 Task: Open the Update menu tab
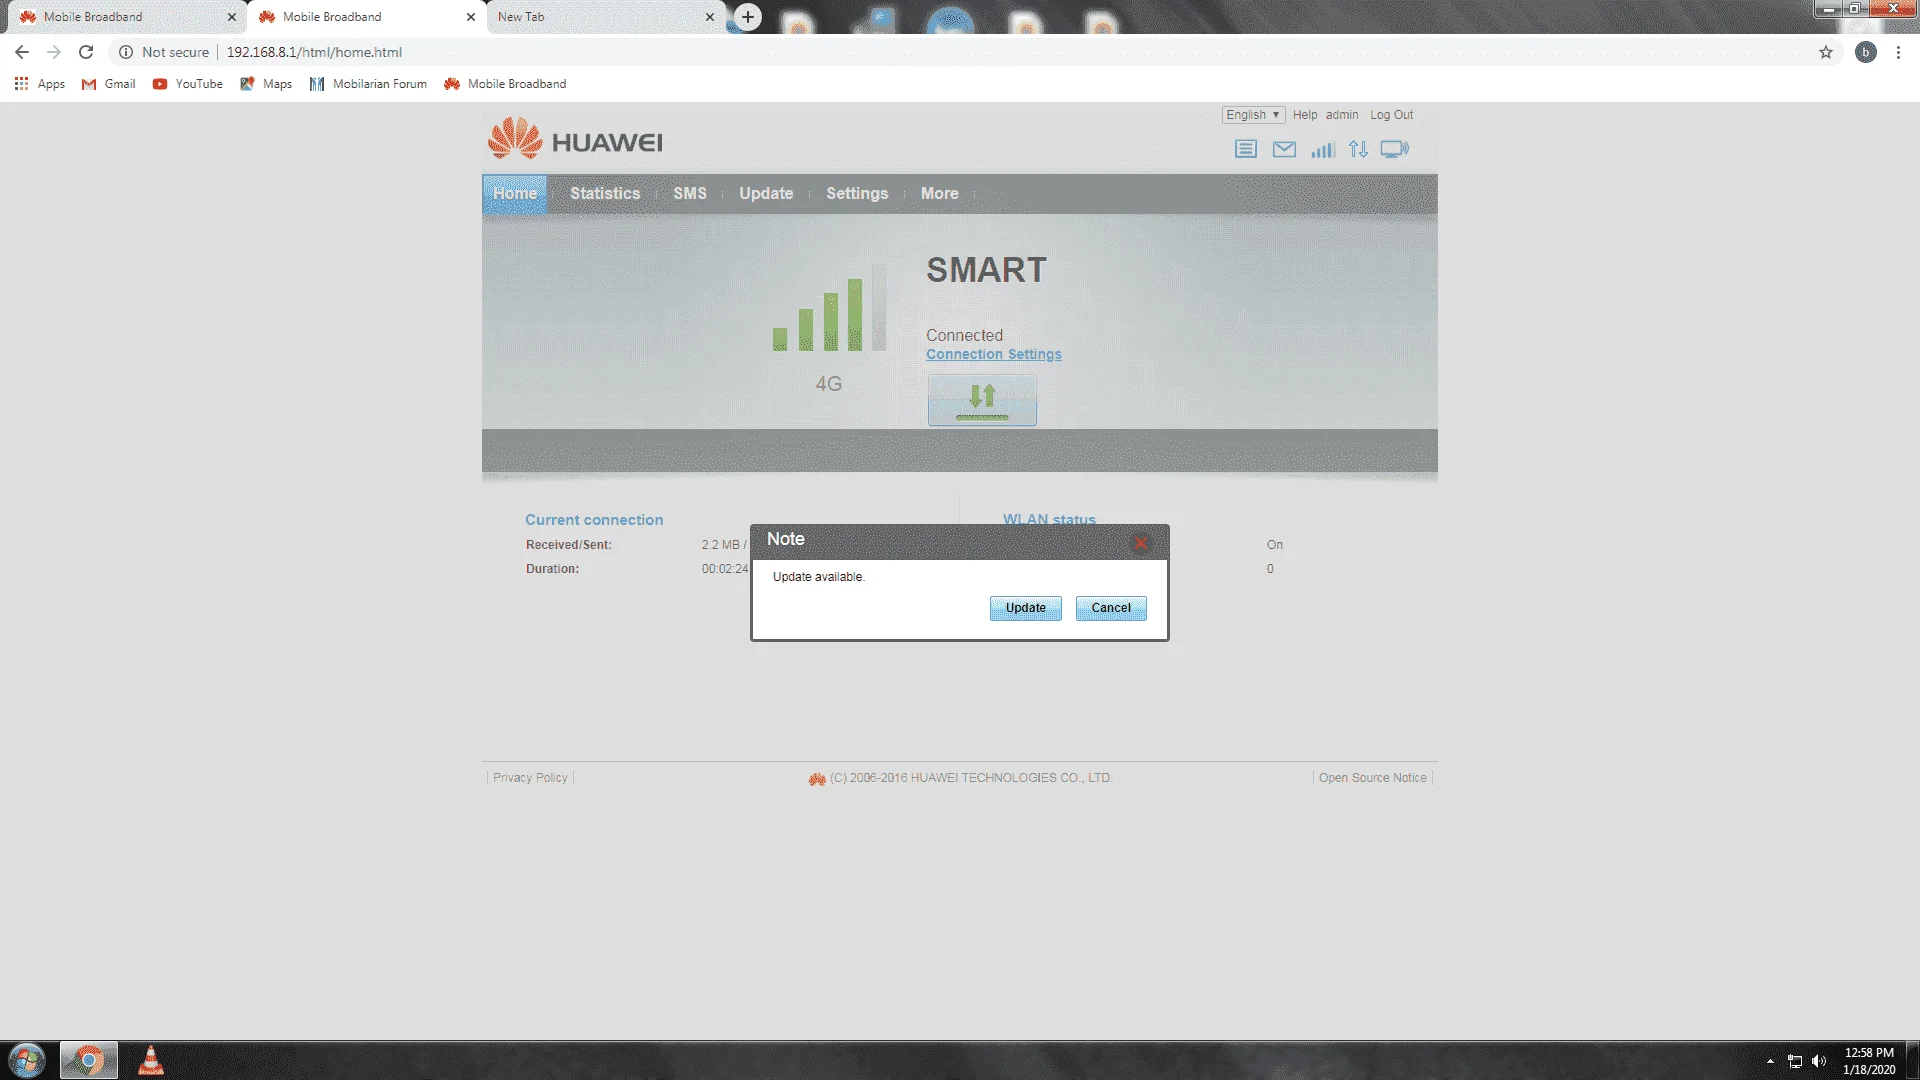(x=766, y=194)
